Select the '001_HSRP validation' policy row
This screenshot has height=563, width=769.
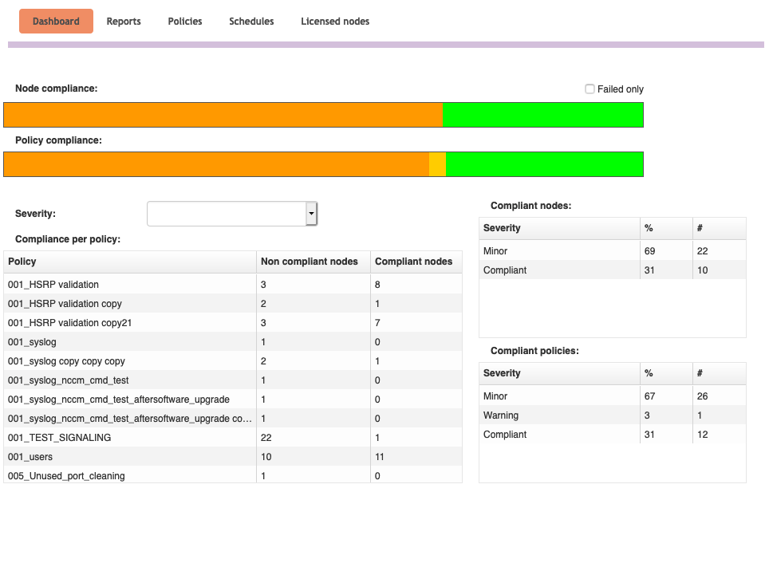233,284
